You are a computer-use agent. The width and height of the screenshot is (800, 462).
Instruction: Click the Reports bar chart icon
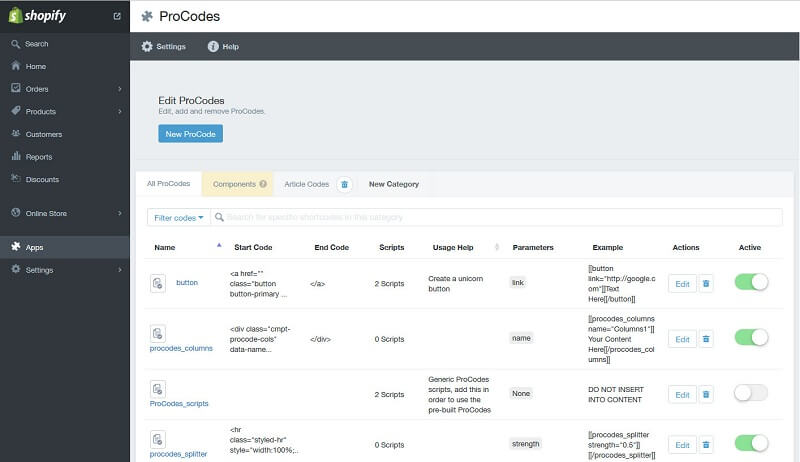(x=16, y=156)
